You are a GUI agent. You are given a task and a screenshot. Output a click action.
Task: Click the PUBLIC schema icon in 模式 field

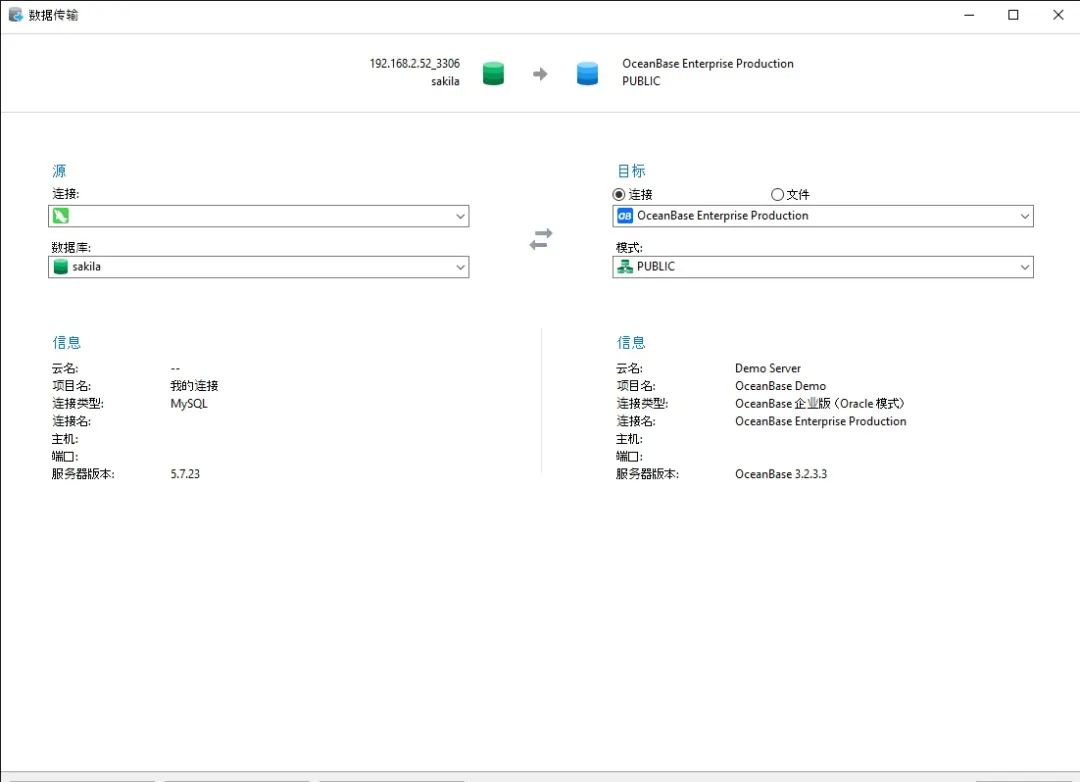pyautogui.click(x=625, y=267)
